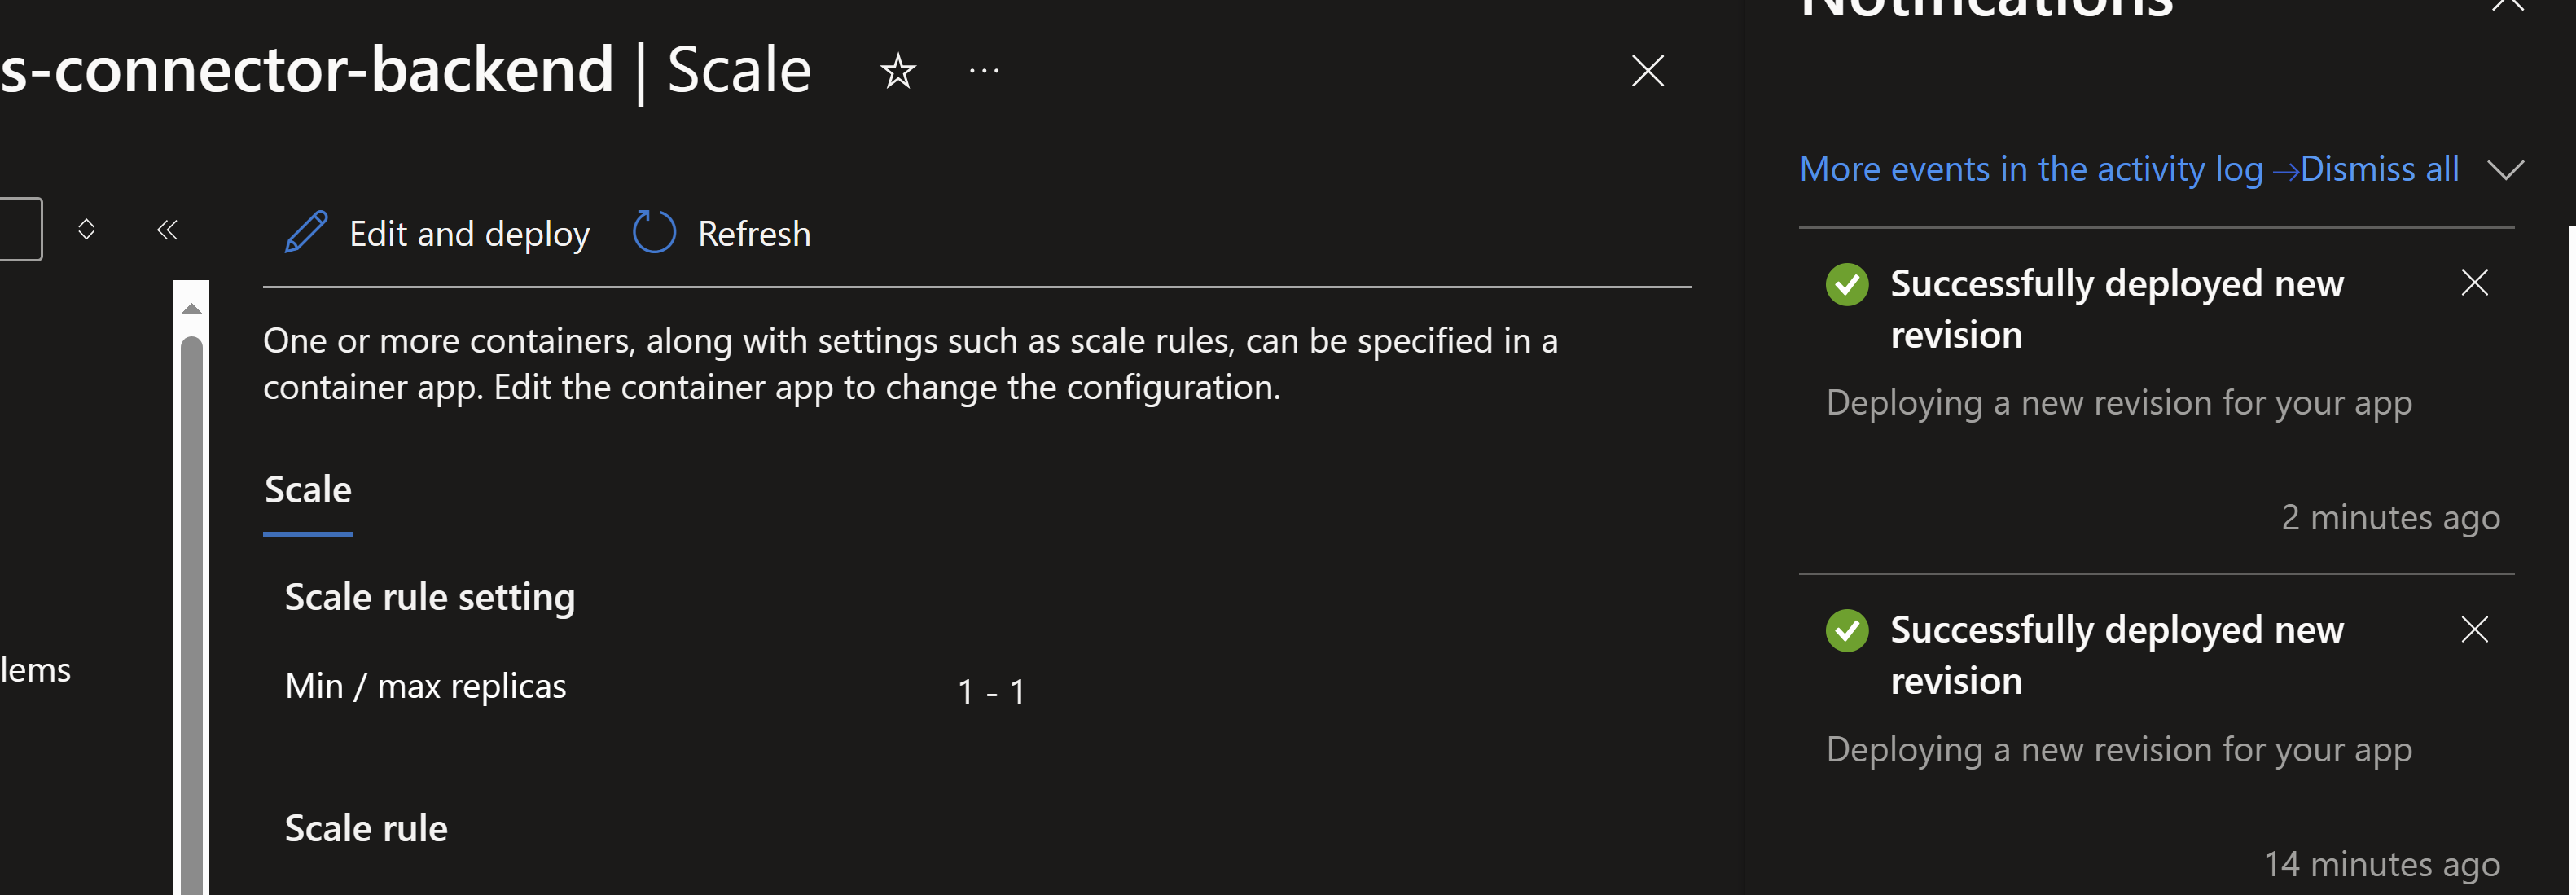Screen dimensions: 2576x895
Task: Click the green success checkmark on latest notification
Action: tap(1847, 284)
